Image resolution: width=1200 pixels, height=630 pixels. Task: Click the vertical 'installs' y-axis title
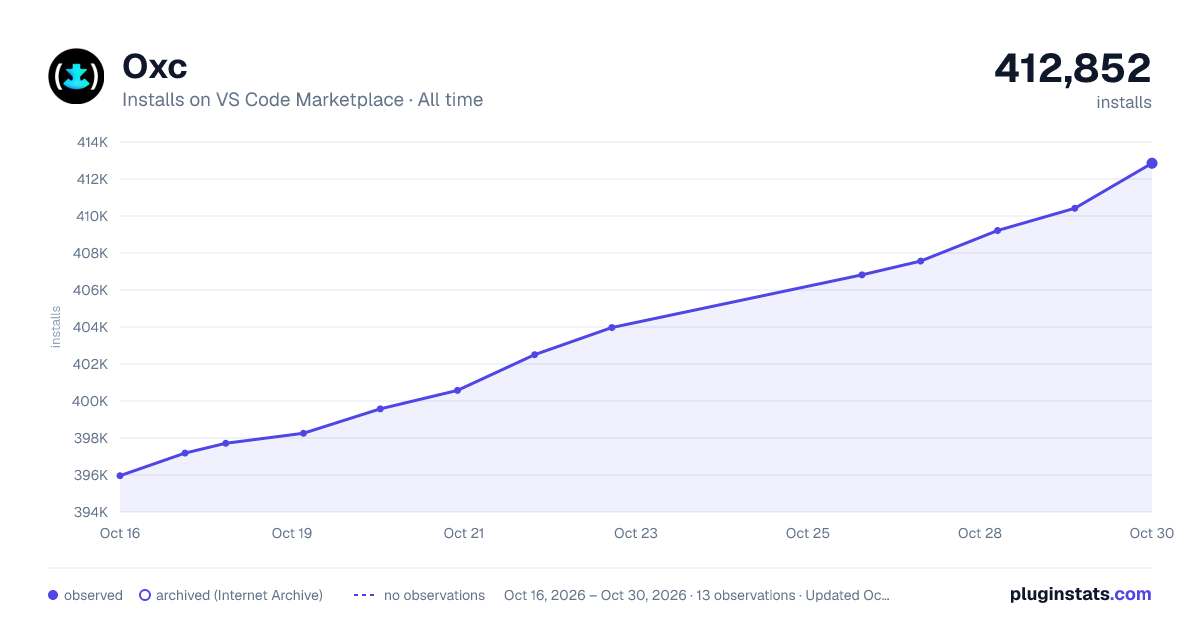tap(56, 327)
